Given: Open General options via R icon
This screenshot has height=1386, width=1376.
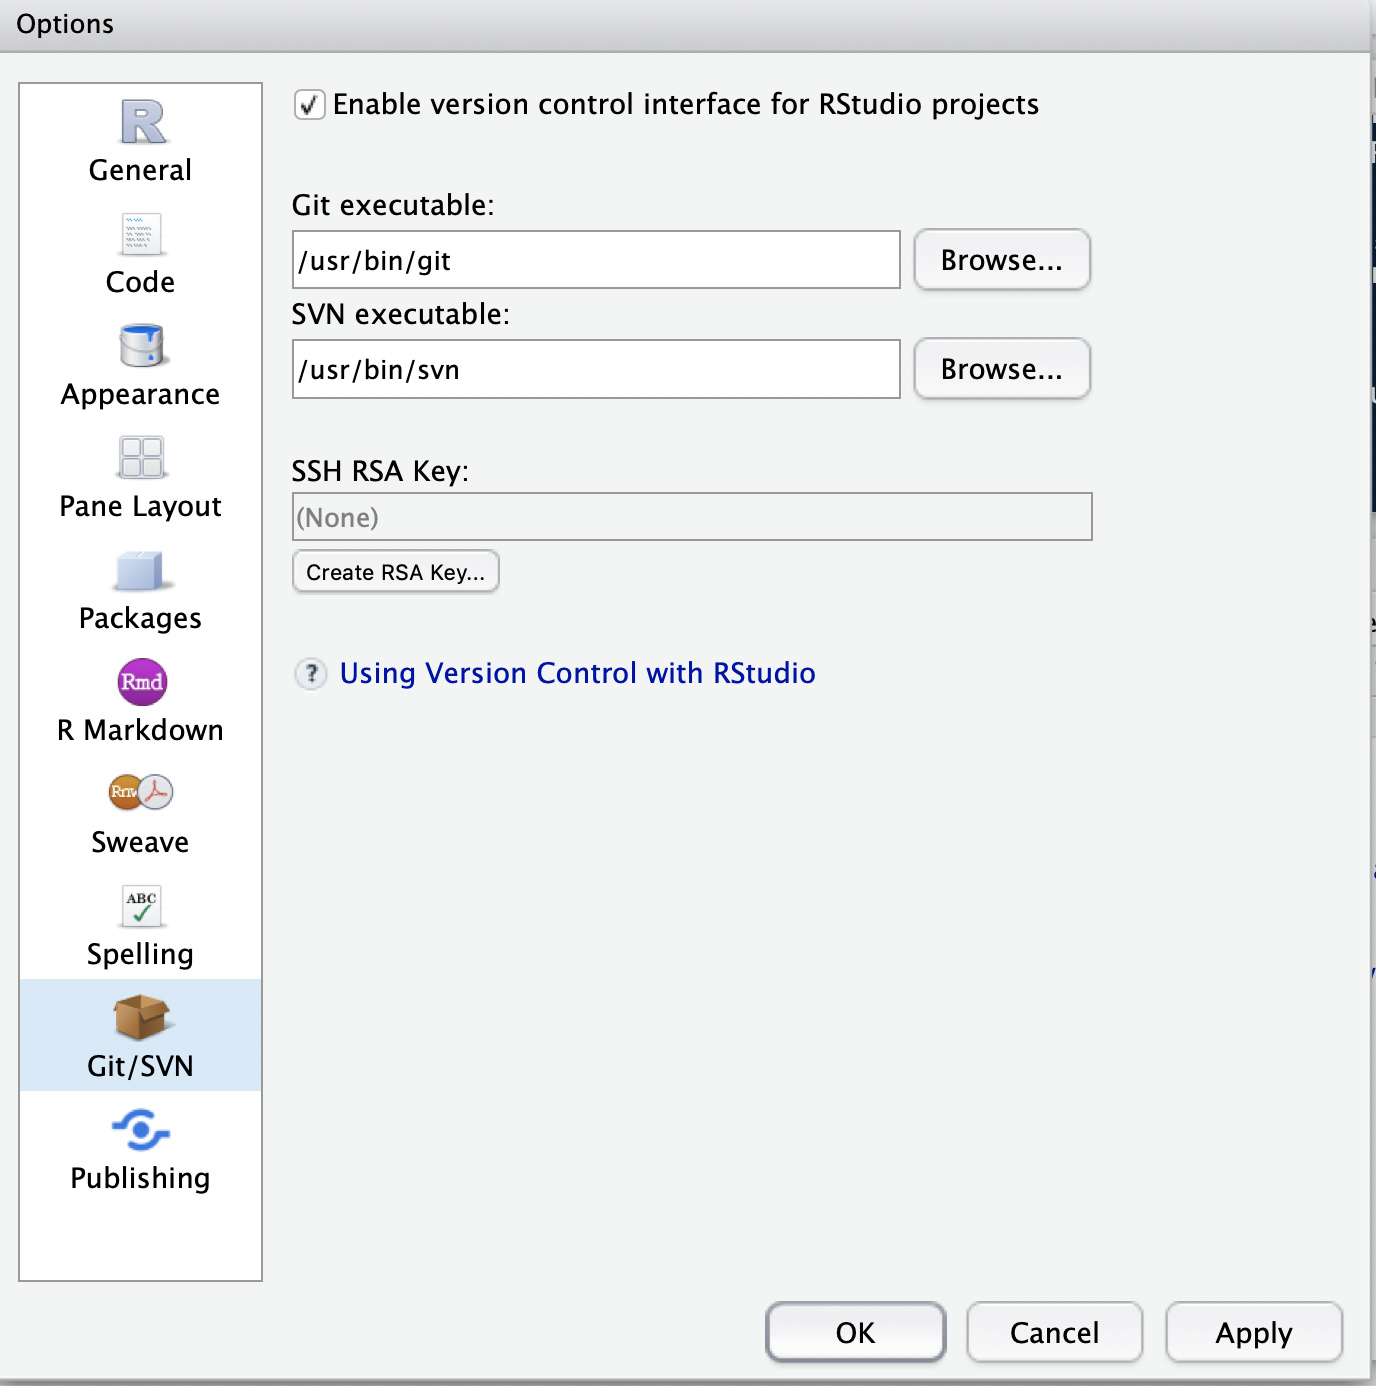Looking at the screenshot, I should coord(142,122).
